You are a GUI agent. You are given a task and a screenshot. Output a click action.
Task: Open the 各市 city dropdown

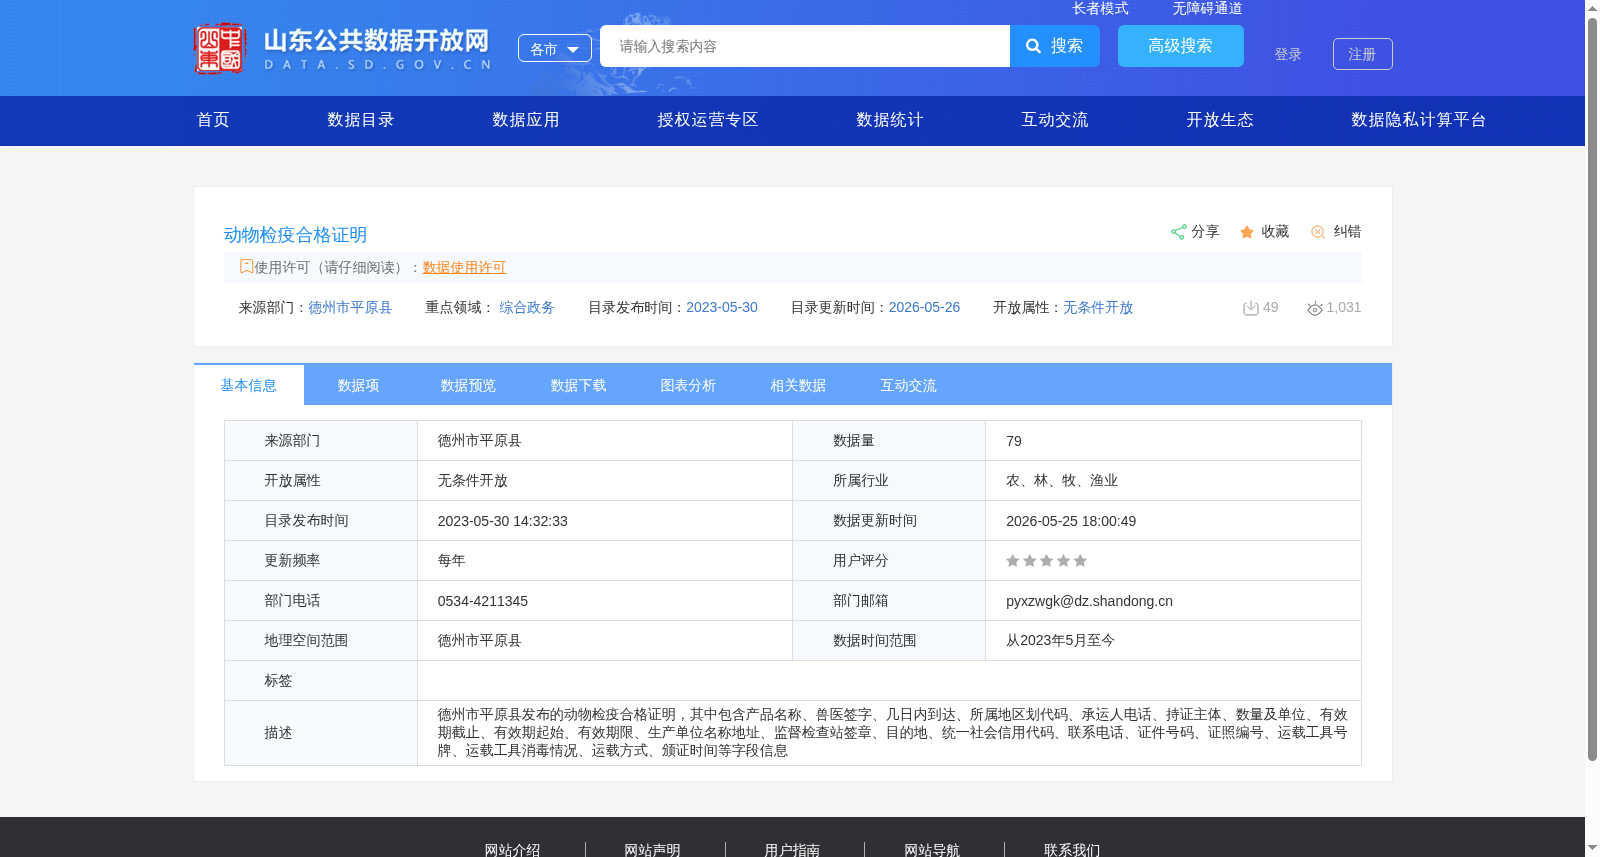tap(555, 48)
